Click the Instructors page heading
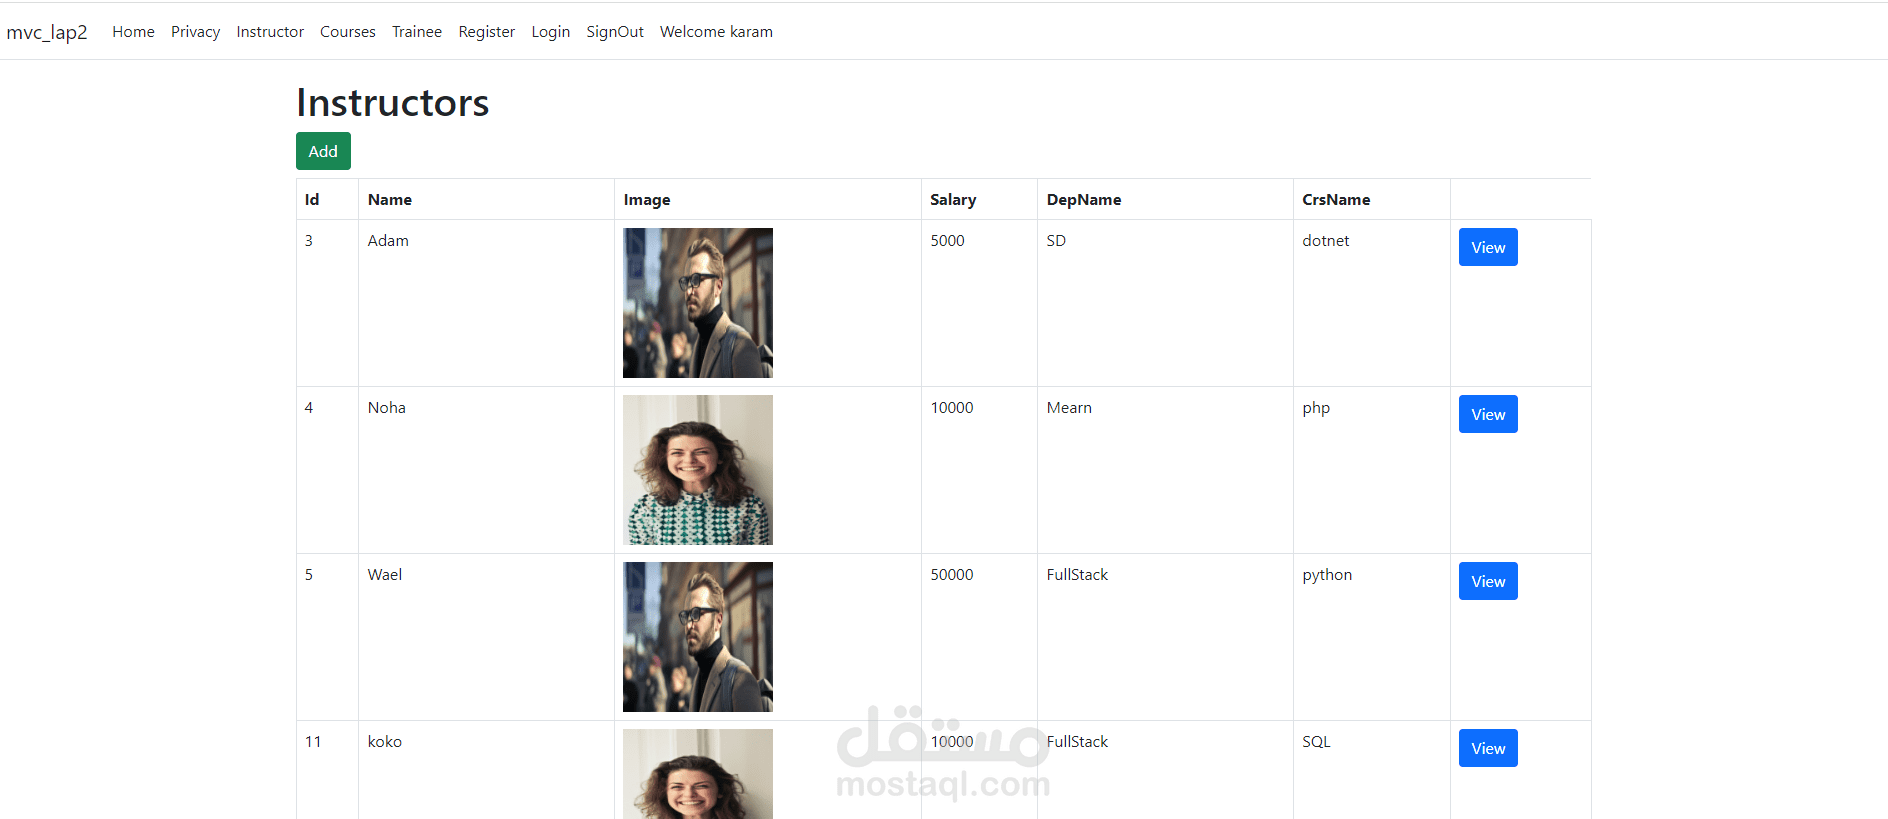Image resolution: width=1888 pixels, height=819 pixels. 392,103
